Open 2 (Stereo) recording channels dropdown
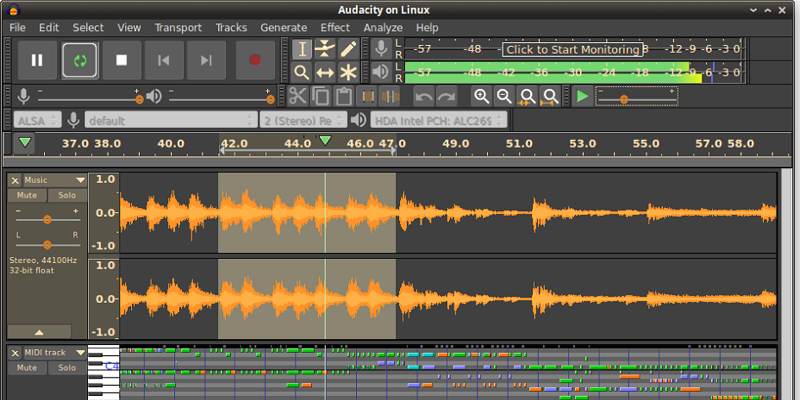This screenshot has width=800, height=400. coord(304,120)
